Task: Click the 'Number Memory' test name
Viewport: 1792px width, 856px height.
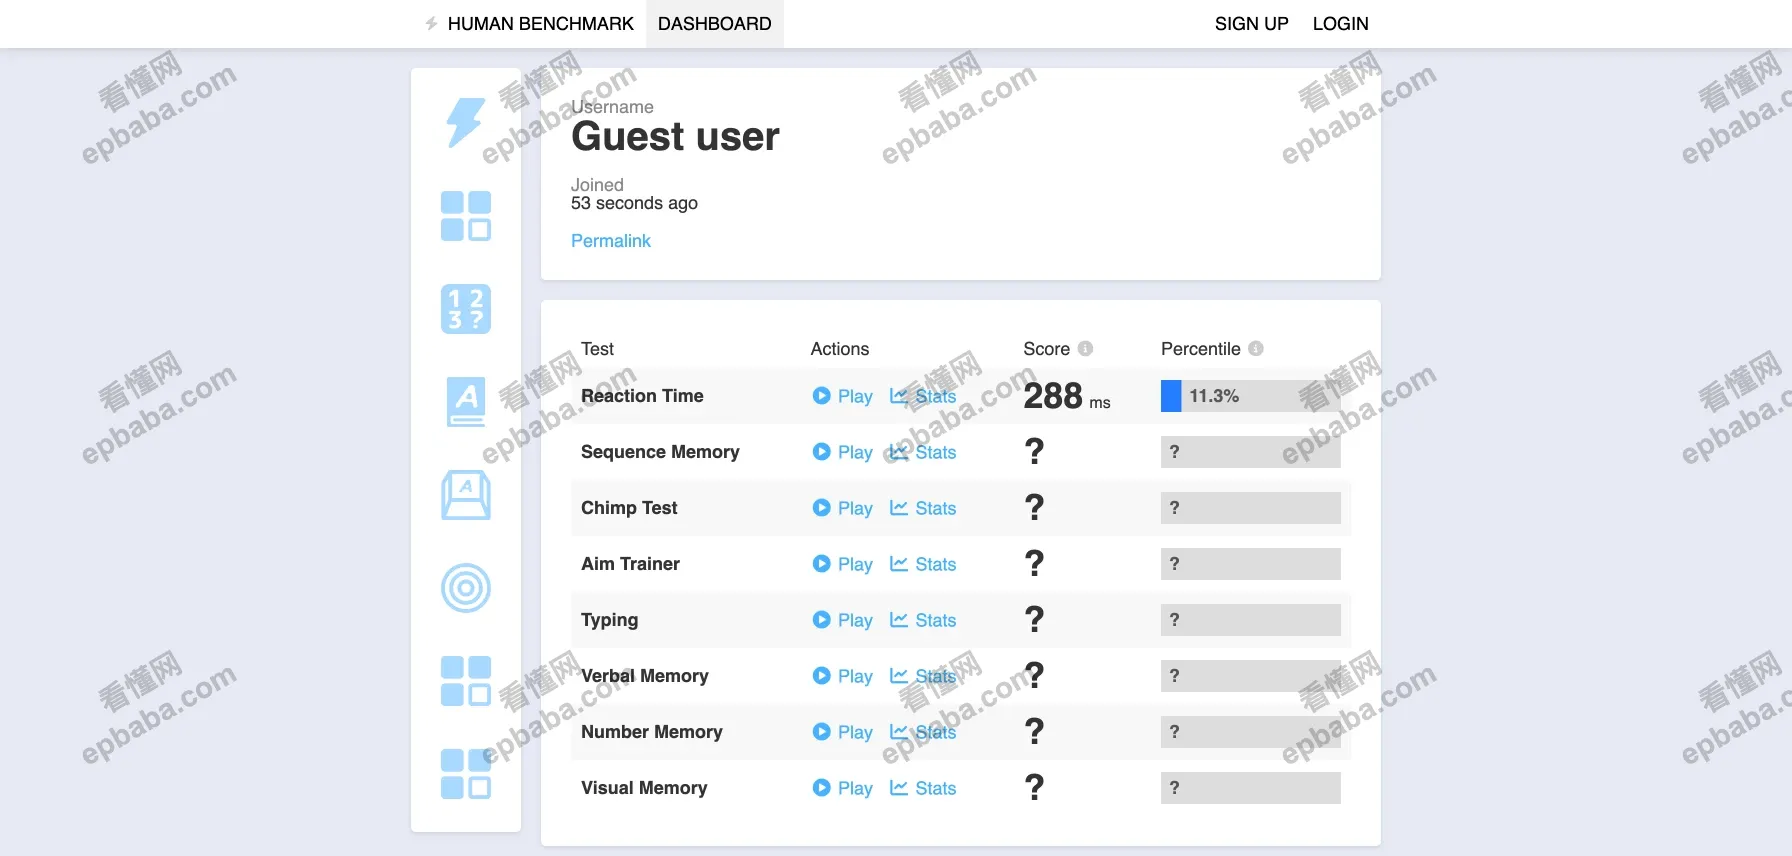Action: click(652, 732)
